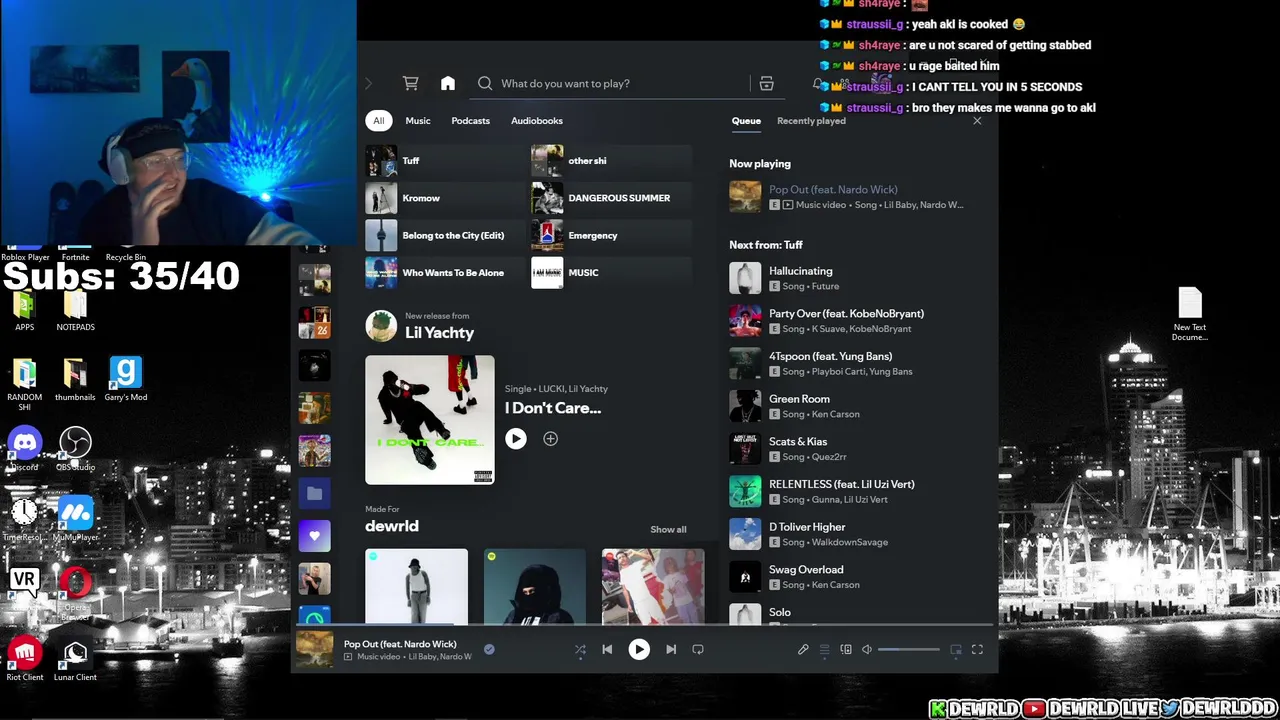Open the Emergency tile
The width and height of the screenshot is (1280, 720).
[611, 235]
